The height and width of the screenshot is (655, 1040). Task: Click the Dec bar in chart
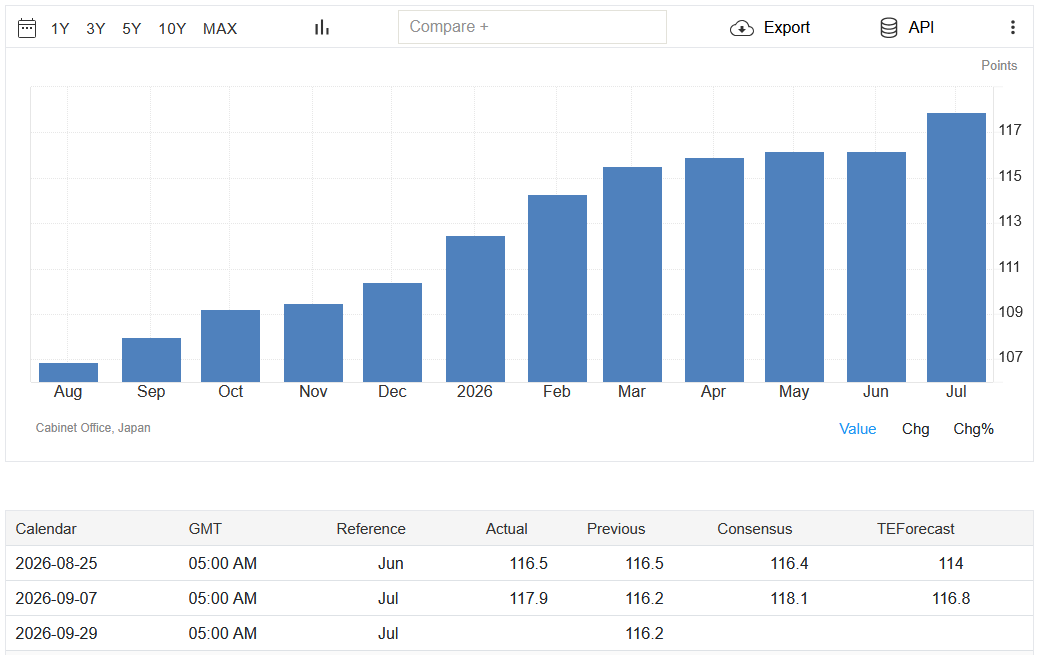[392, 332]
